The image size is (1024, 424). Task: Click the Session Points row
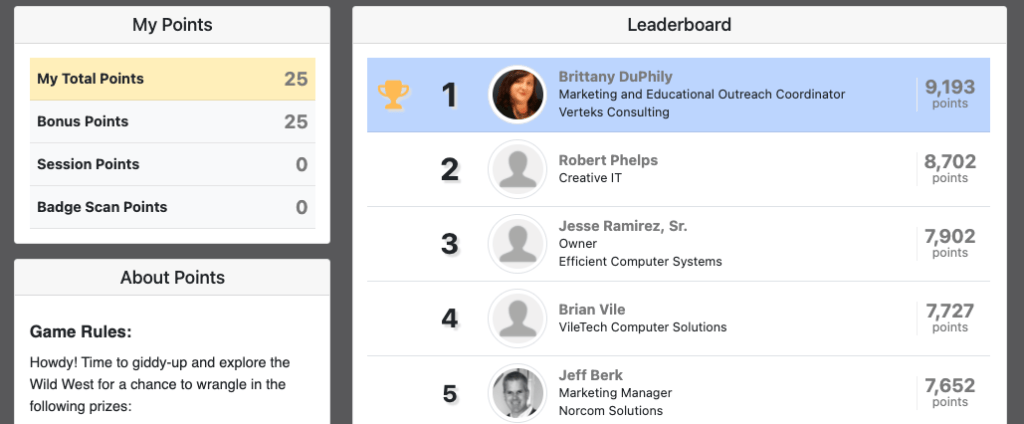click(172, 165)
